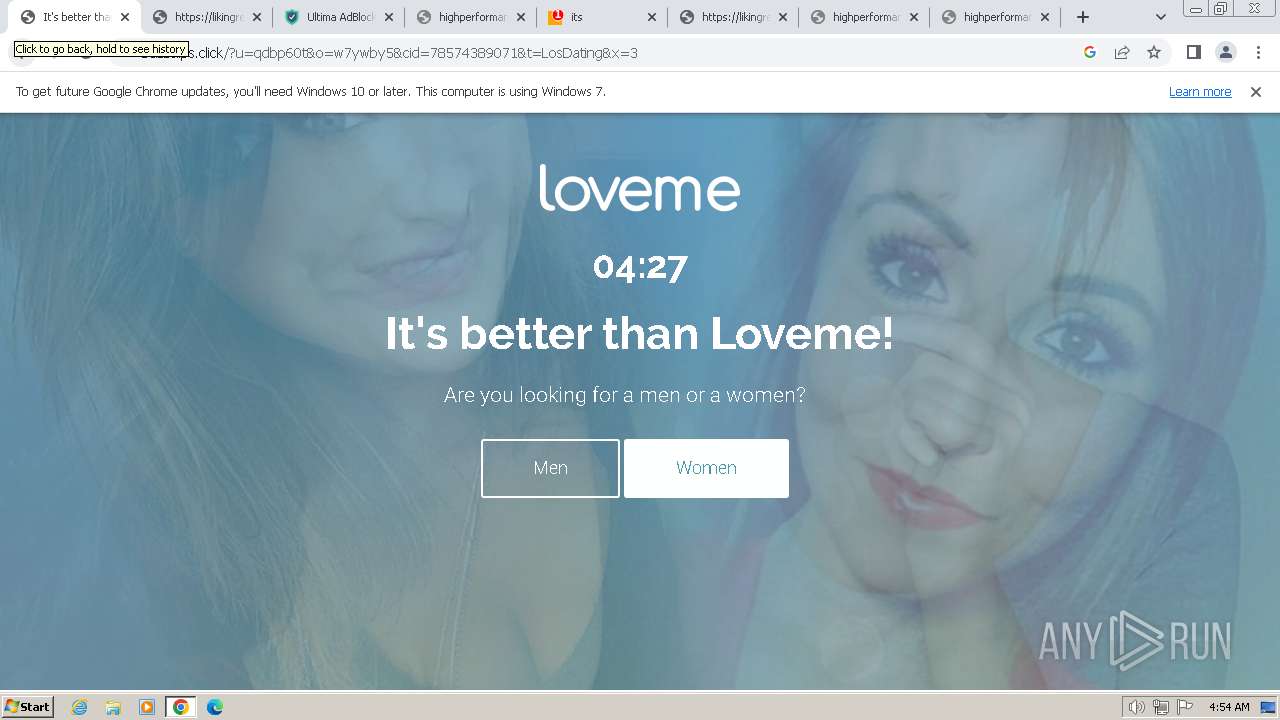The height and width of the screenshot is (720, 1280).
Task: Open the Windows Start menu
Action: point(27,707)
